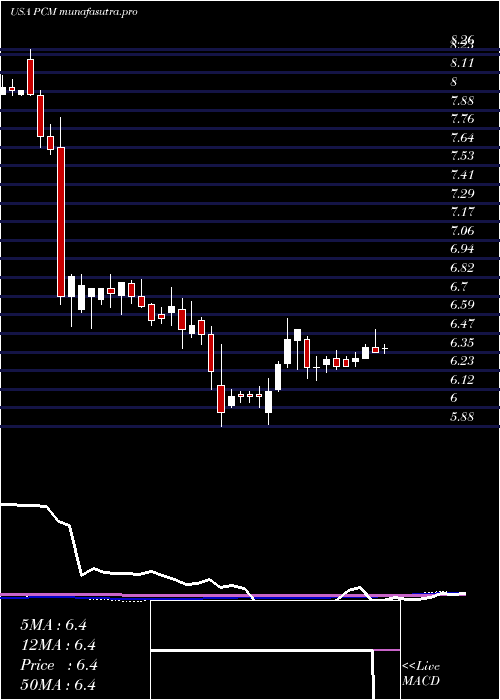
Task: Click the 6.94 price axis label
Action: point(462,249)
